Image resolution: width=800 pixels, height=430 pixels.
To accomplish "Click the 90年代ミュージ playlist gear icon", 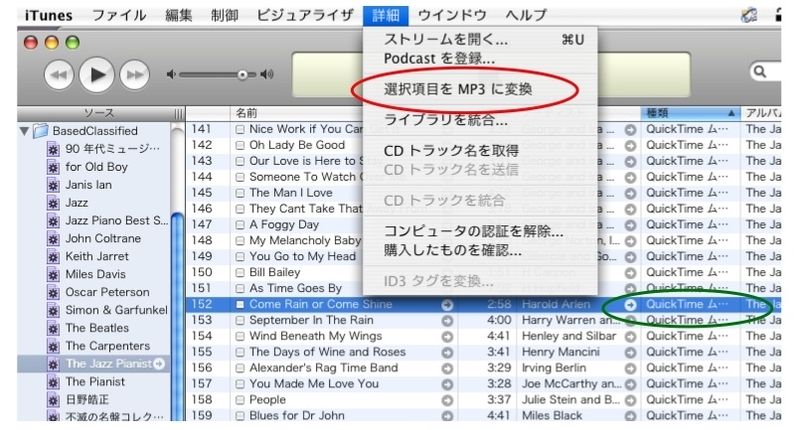I will pyautogui.click(x=53, y=149).
